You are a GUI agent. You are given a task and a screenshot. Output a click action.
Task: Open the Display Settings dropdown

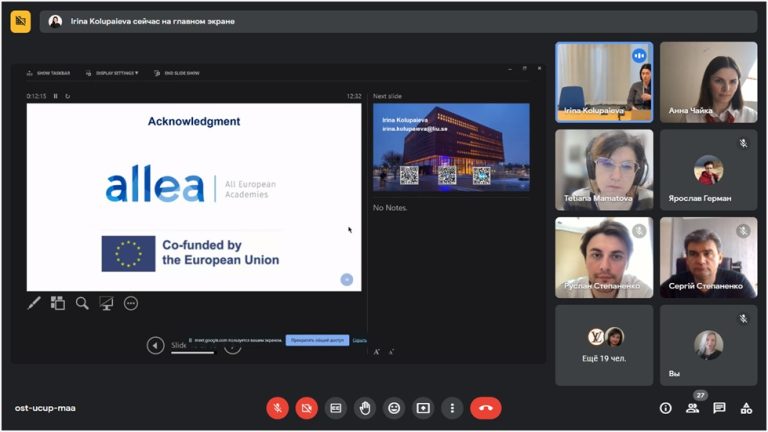pyautogui.click(x=112, y=73)
